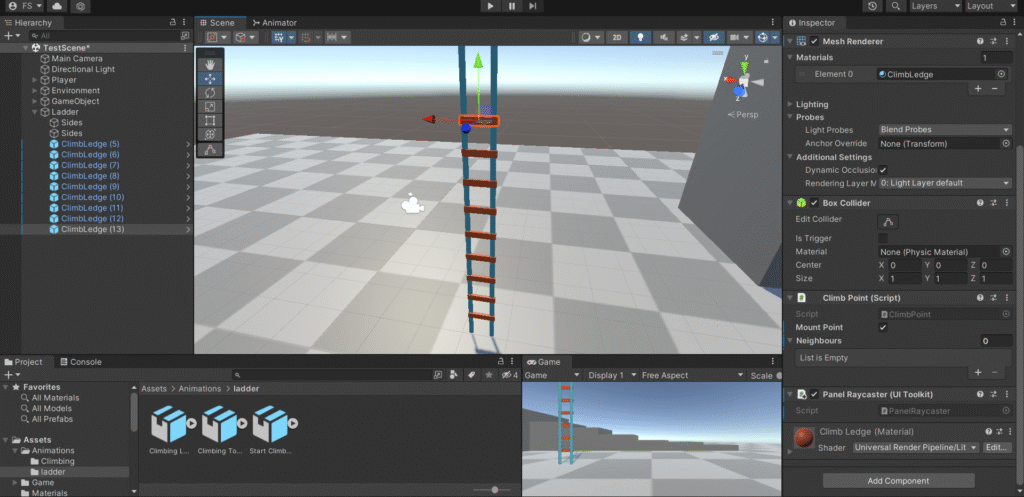Select the Rect tool in scene toolbar

(210, 120)
